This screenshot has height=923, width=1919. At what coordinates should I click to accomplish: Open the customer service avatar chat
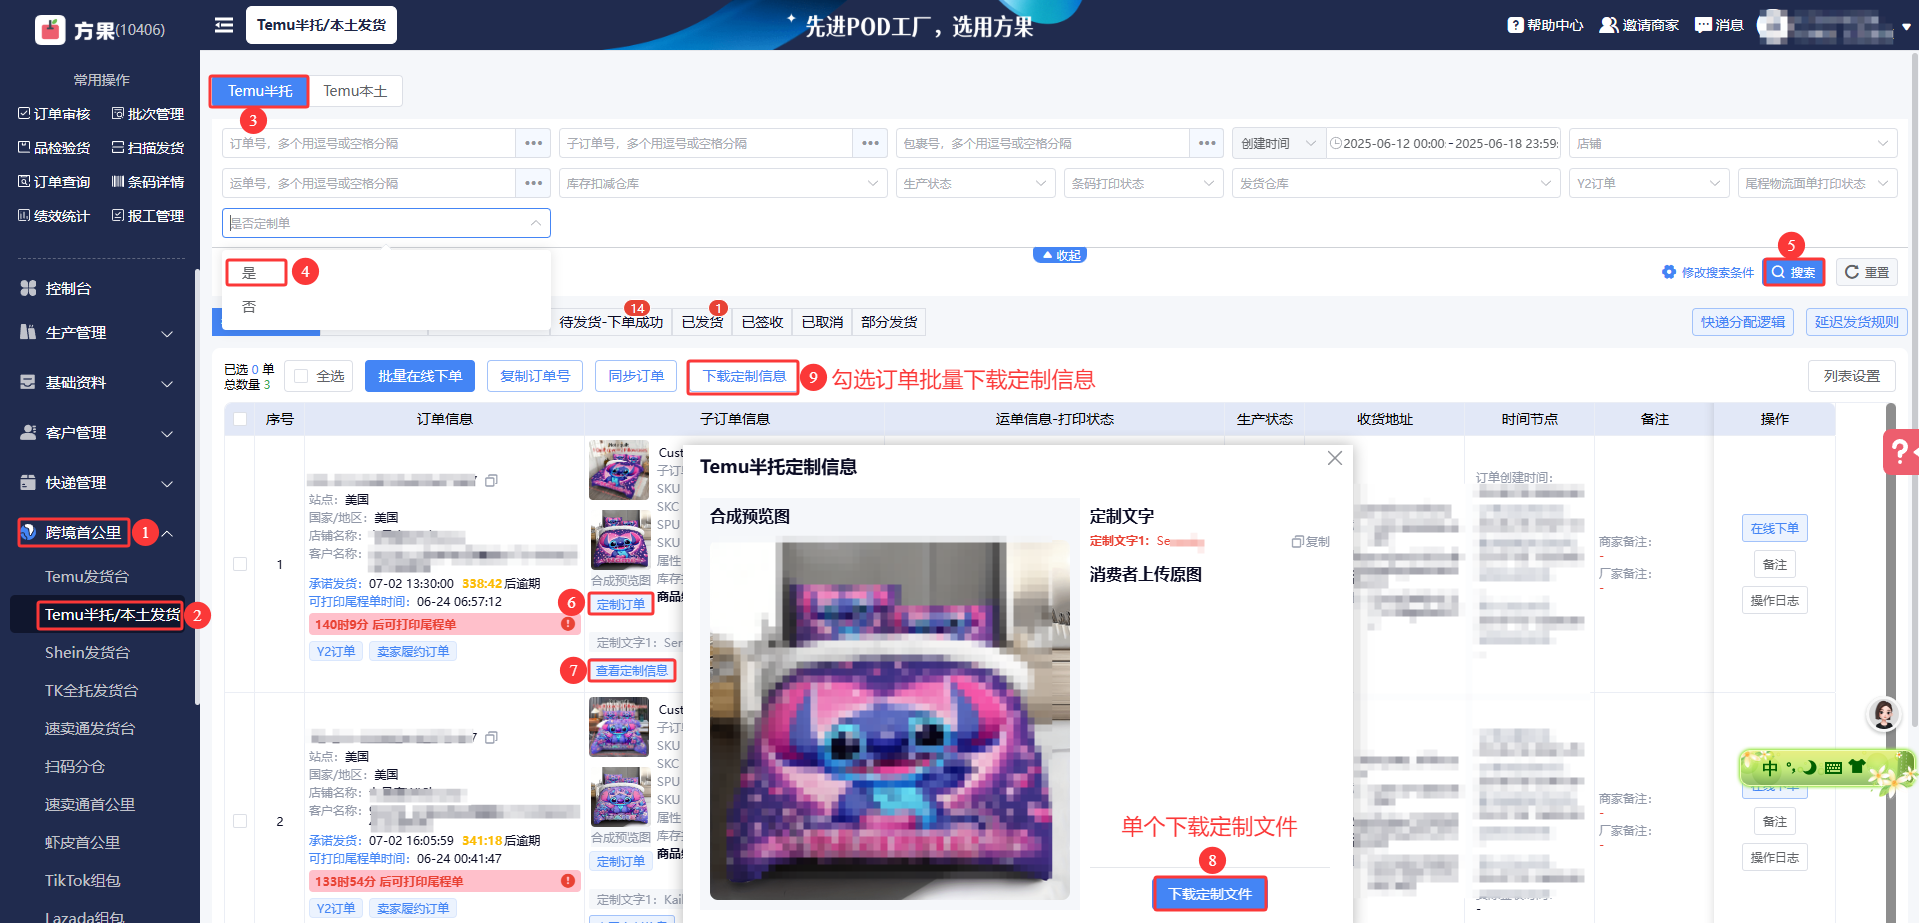pyautogui.click(x=1884, y=714)
